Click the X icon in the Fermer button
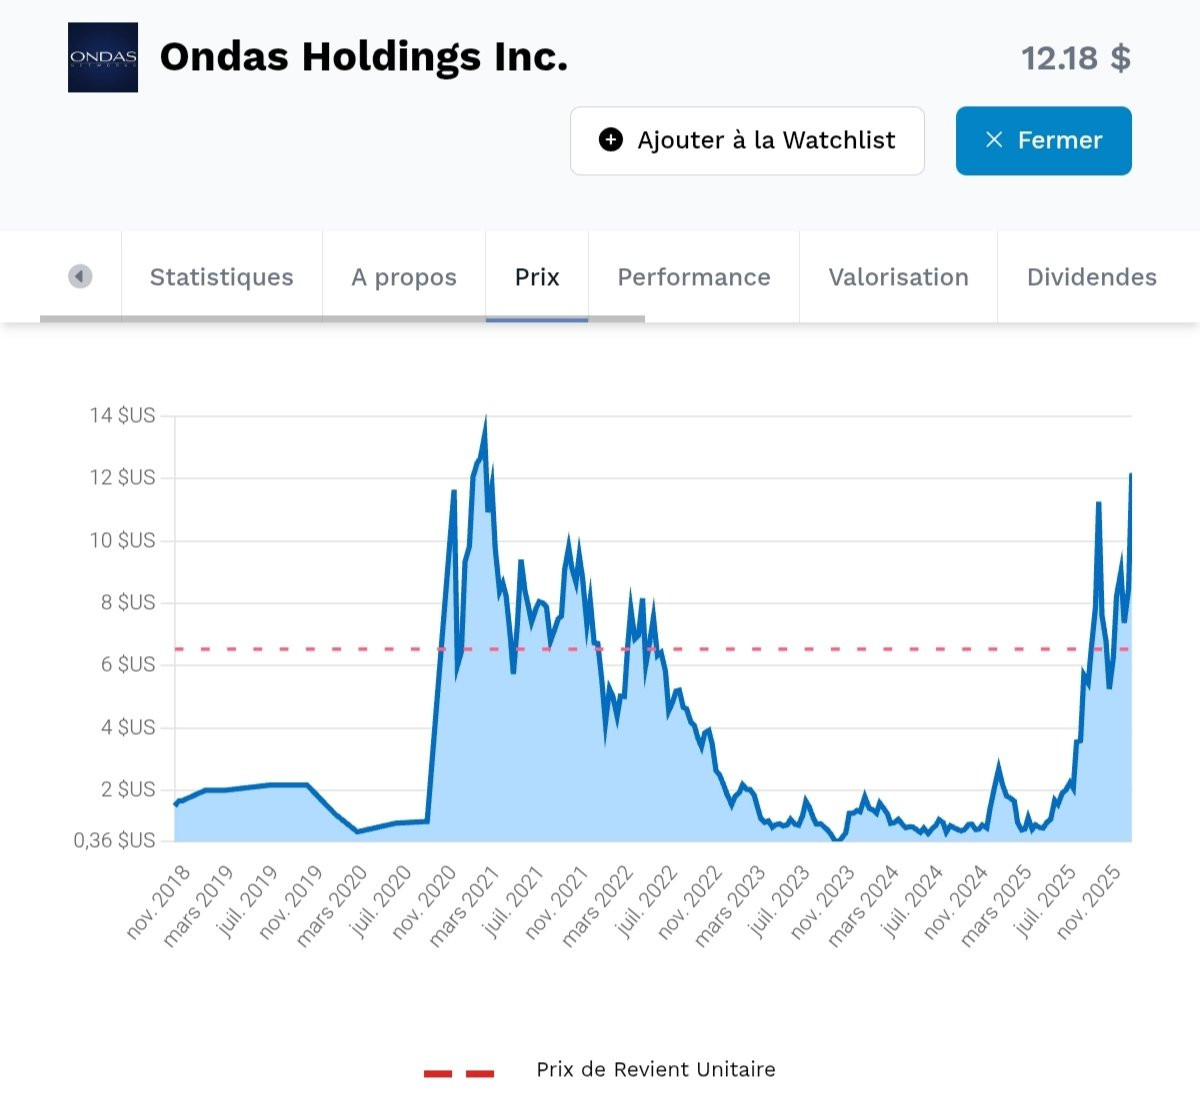 click(x=994, y=140)
